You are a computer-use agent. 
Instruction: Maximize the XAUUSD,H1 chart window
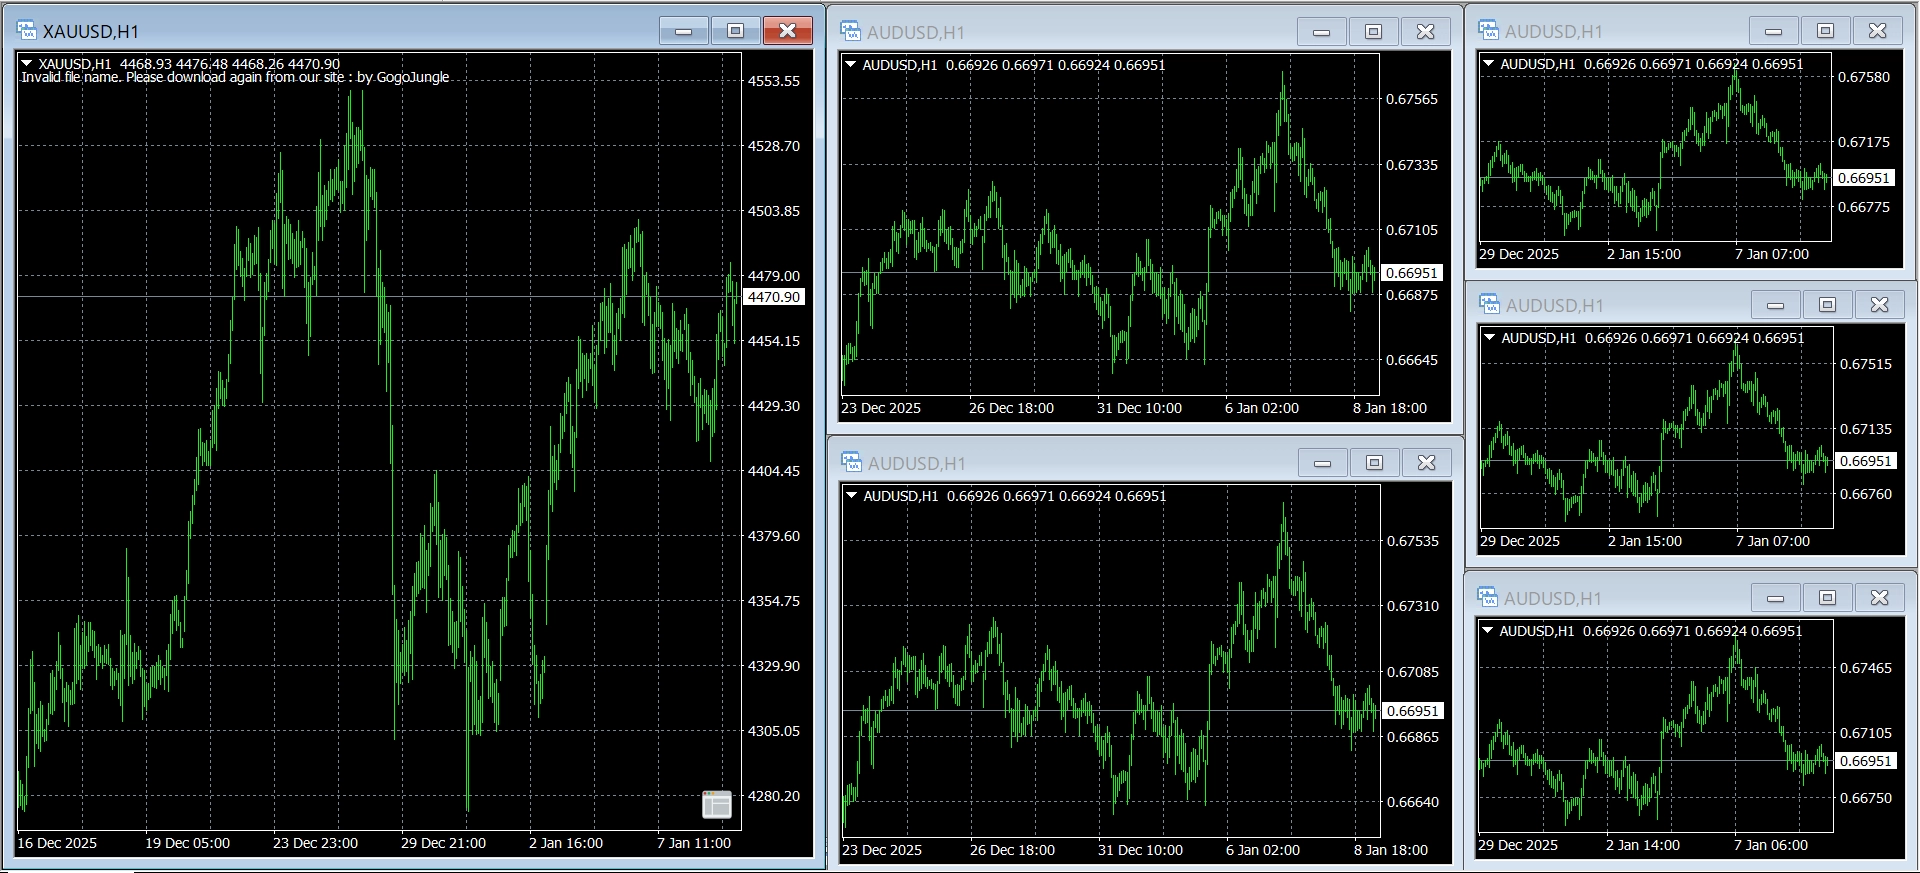(735, 31)
